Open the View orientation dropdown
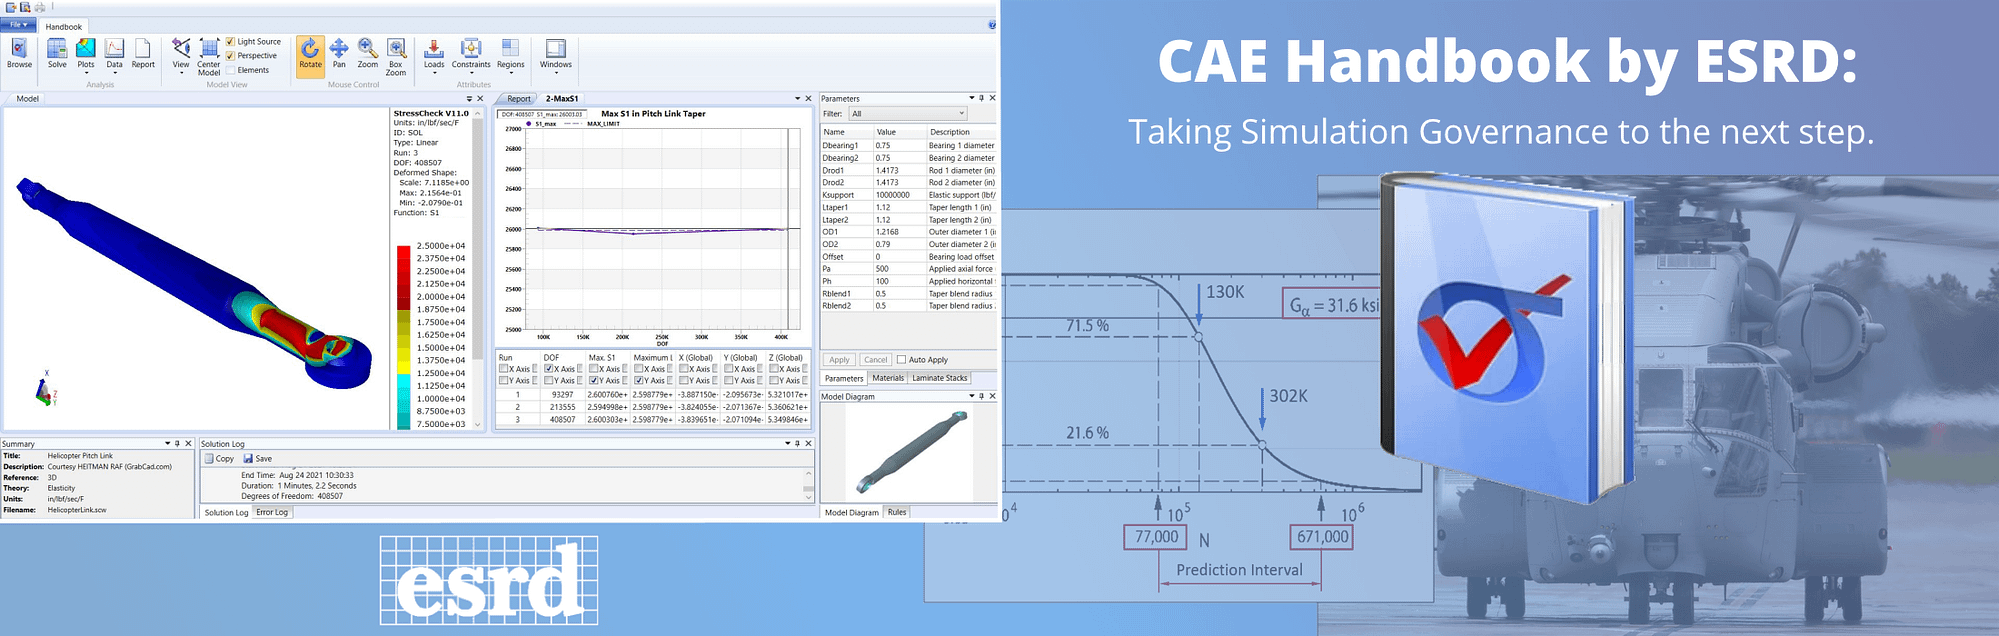Screen dimensions: 1999x636 tap(181, 56)
